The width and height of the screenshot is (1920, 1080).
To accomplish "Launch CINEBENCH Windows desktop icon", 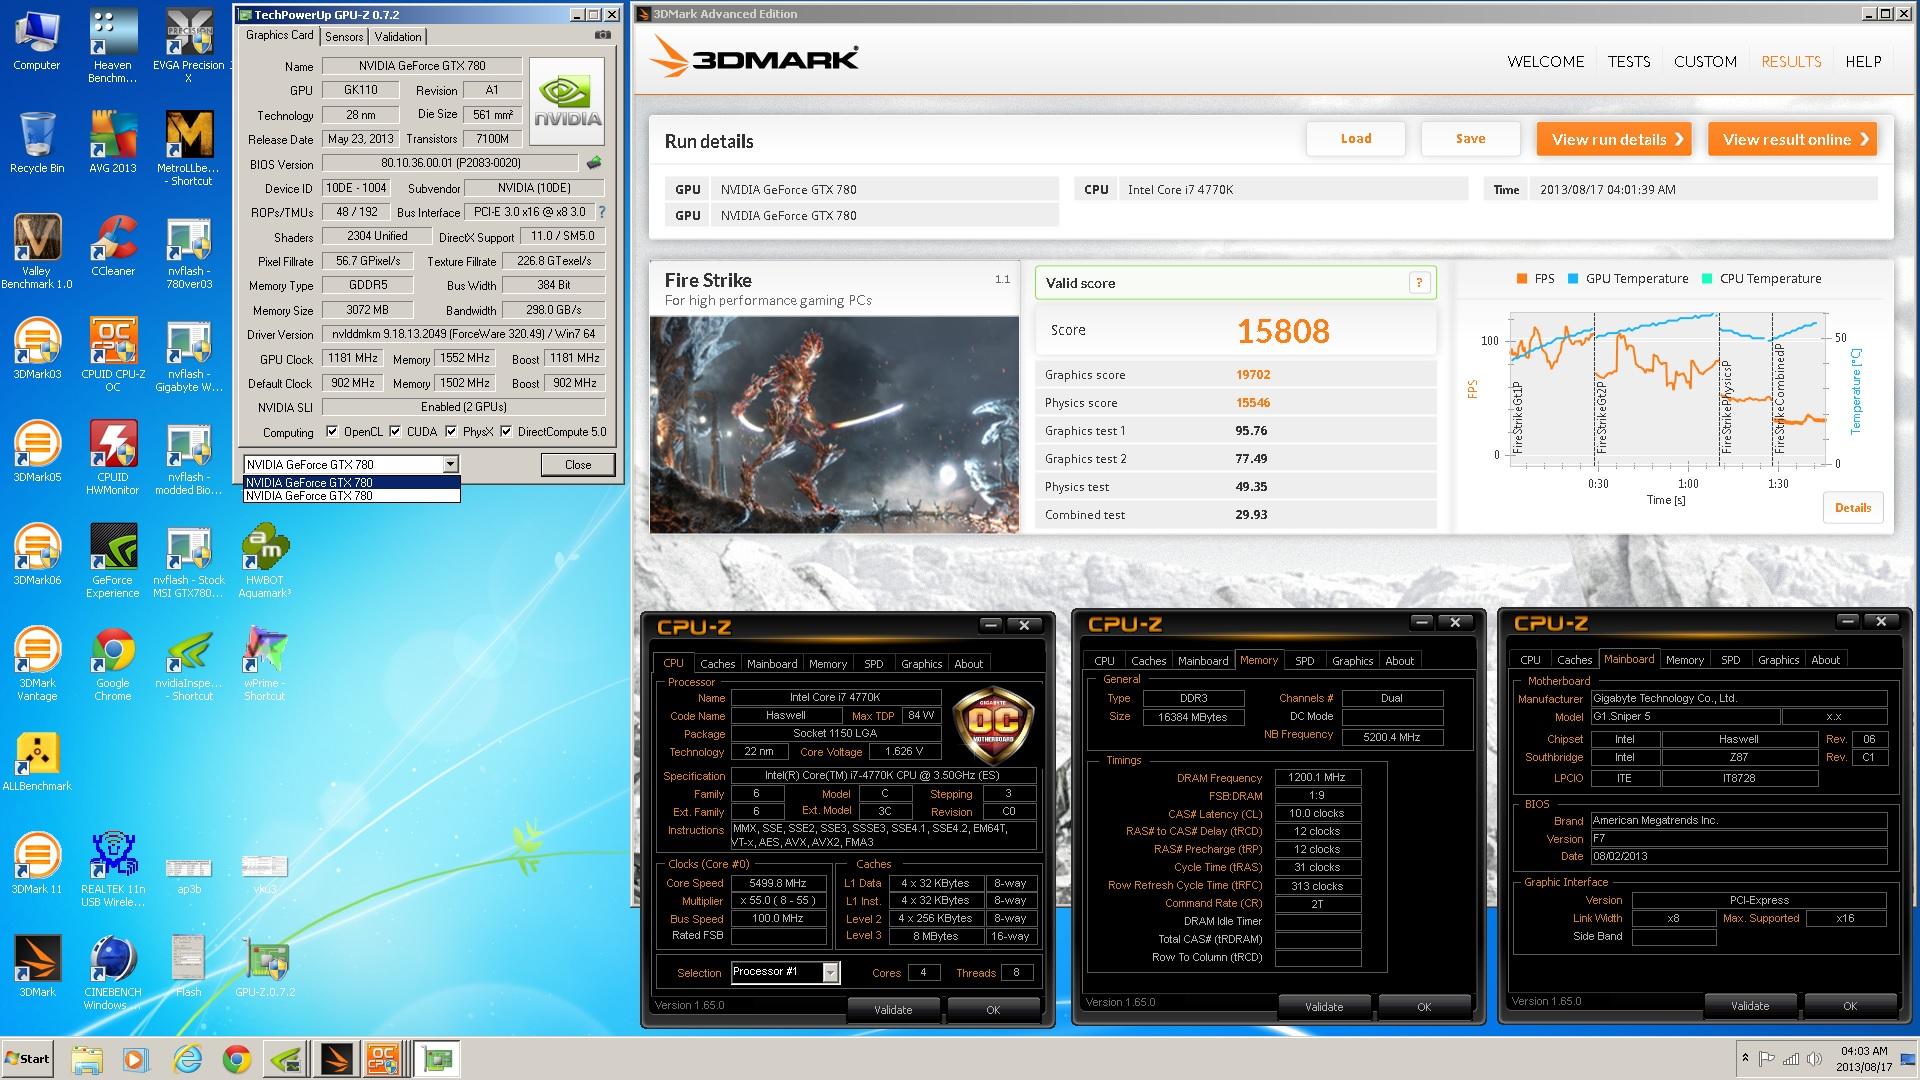I will click(x=112, y=972).
